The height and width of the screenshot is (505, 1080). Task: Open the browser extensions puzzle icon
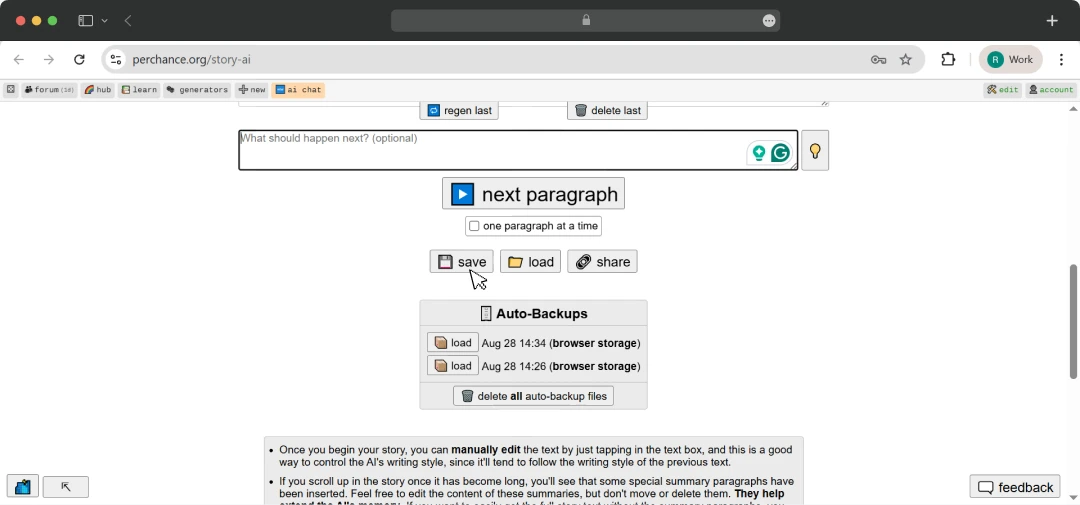pyautogui.click(x=948, y=60)
